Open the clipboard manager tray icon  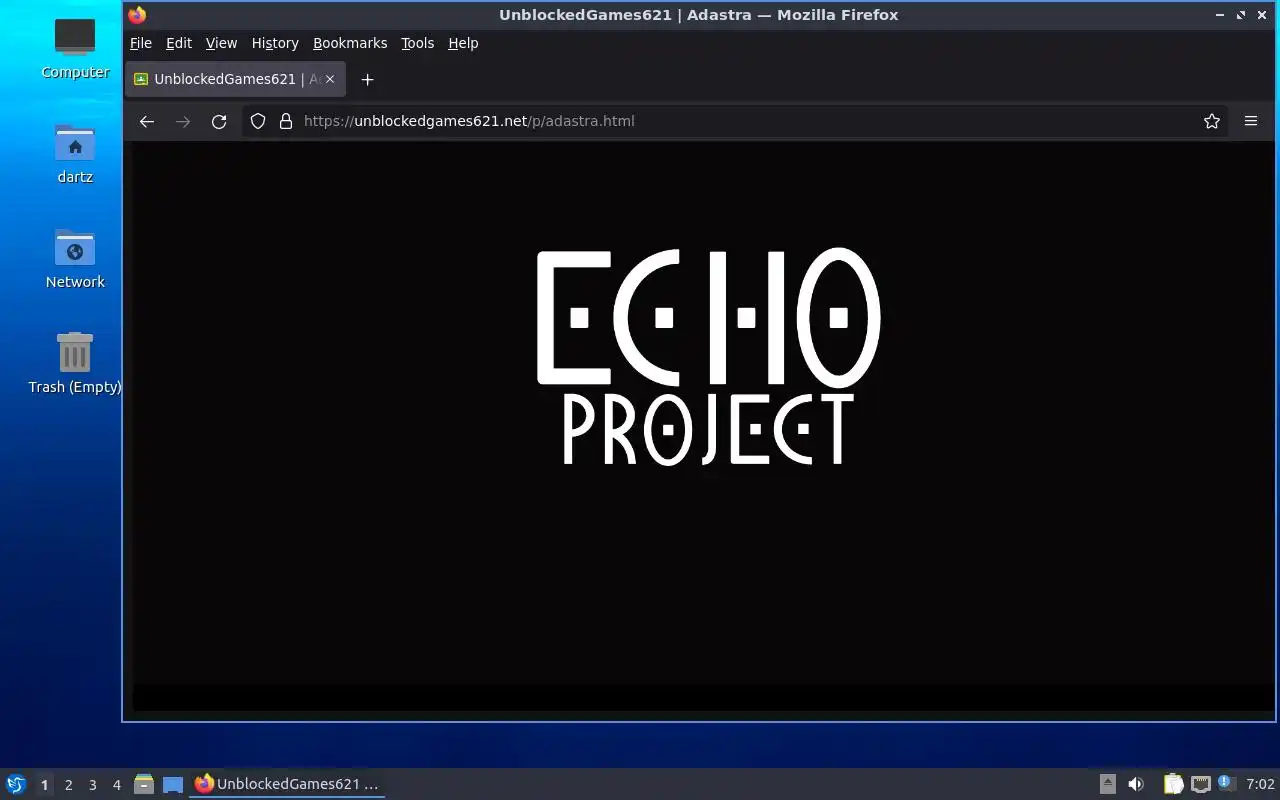click(x=1173, y=784)
